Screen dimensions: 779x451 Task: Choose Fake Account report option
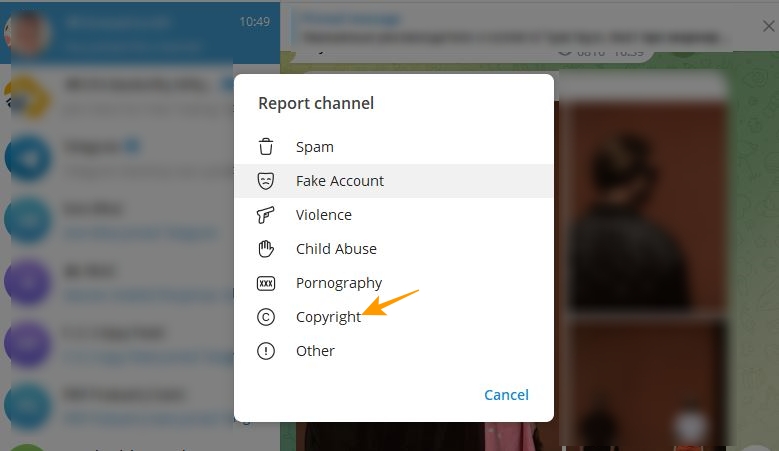point(393,181)
